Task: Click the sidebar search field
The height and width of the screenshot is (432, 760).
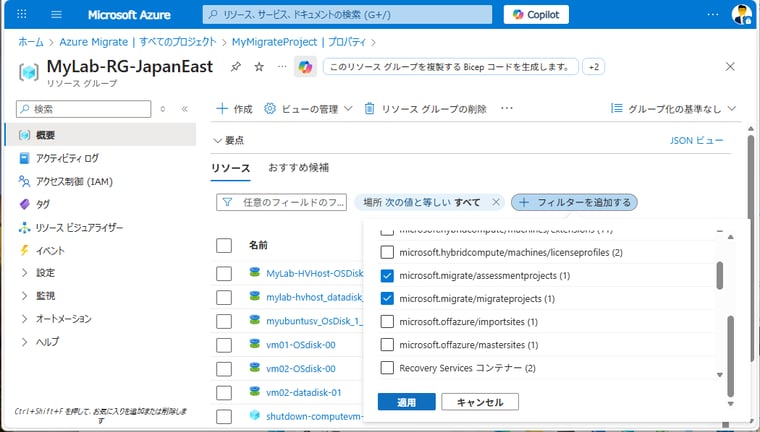Action: click(83, 109)
